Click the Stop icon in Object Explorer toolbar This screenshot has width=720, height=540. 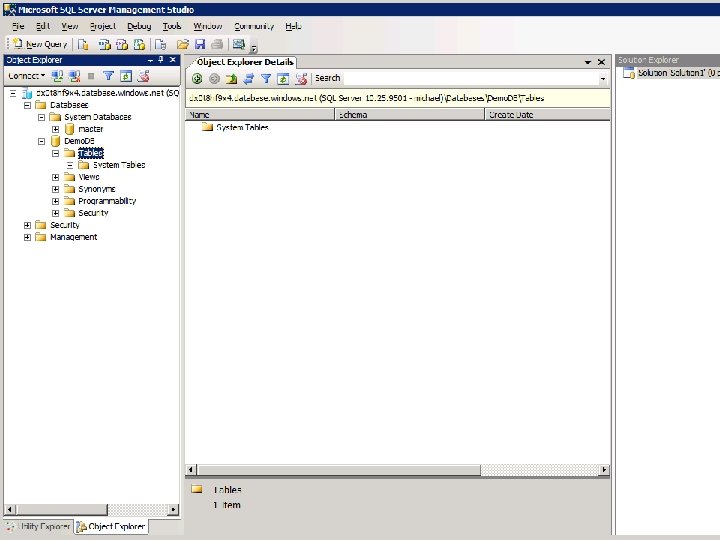coord(91,76)
